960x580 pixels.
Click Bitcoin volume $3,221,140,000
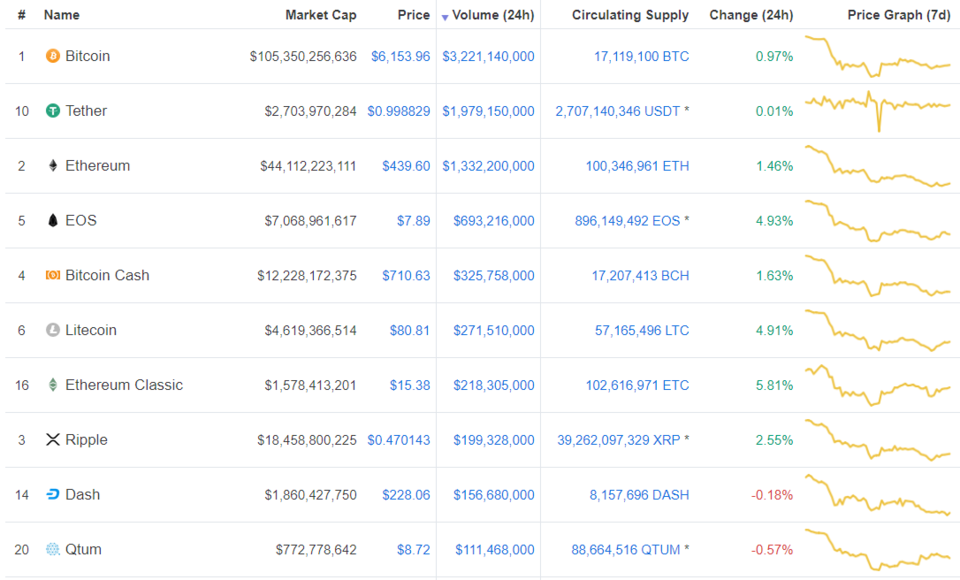[488, 56]
